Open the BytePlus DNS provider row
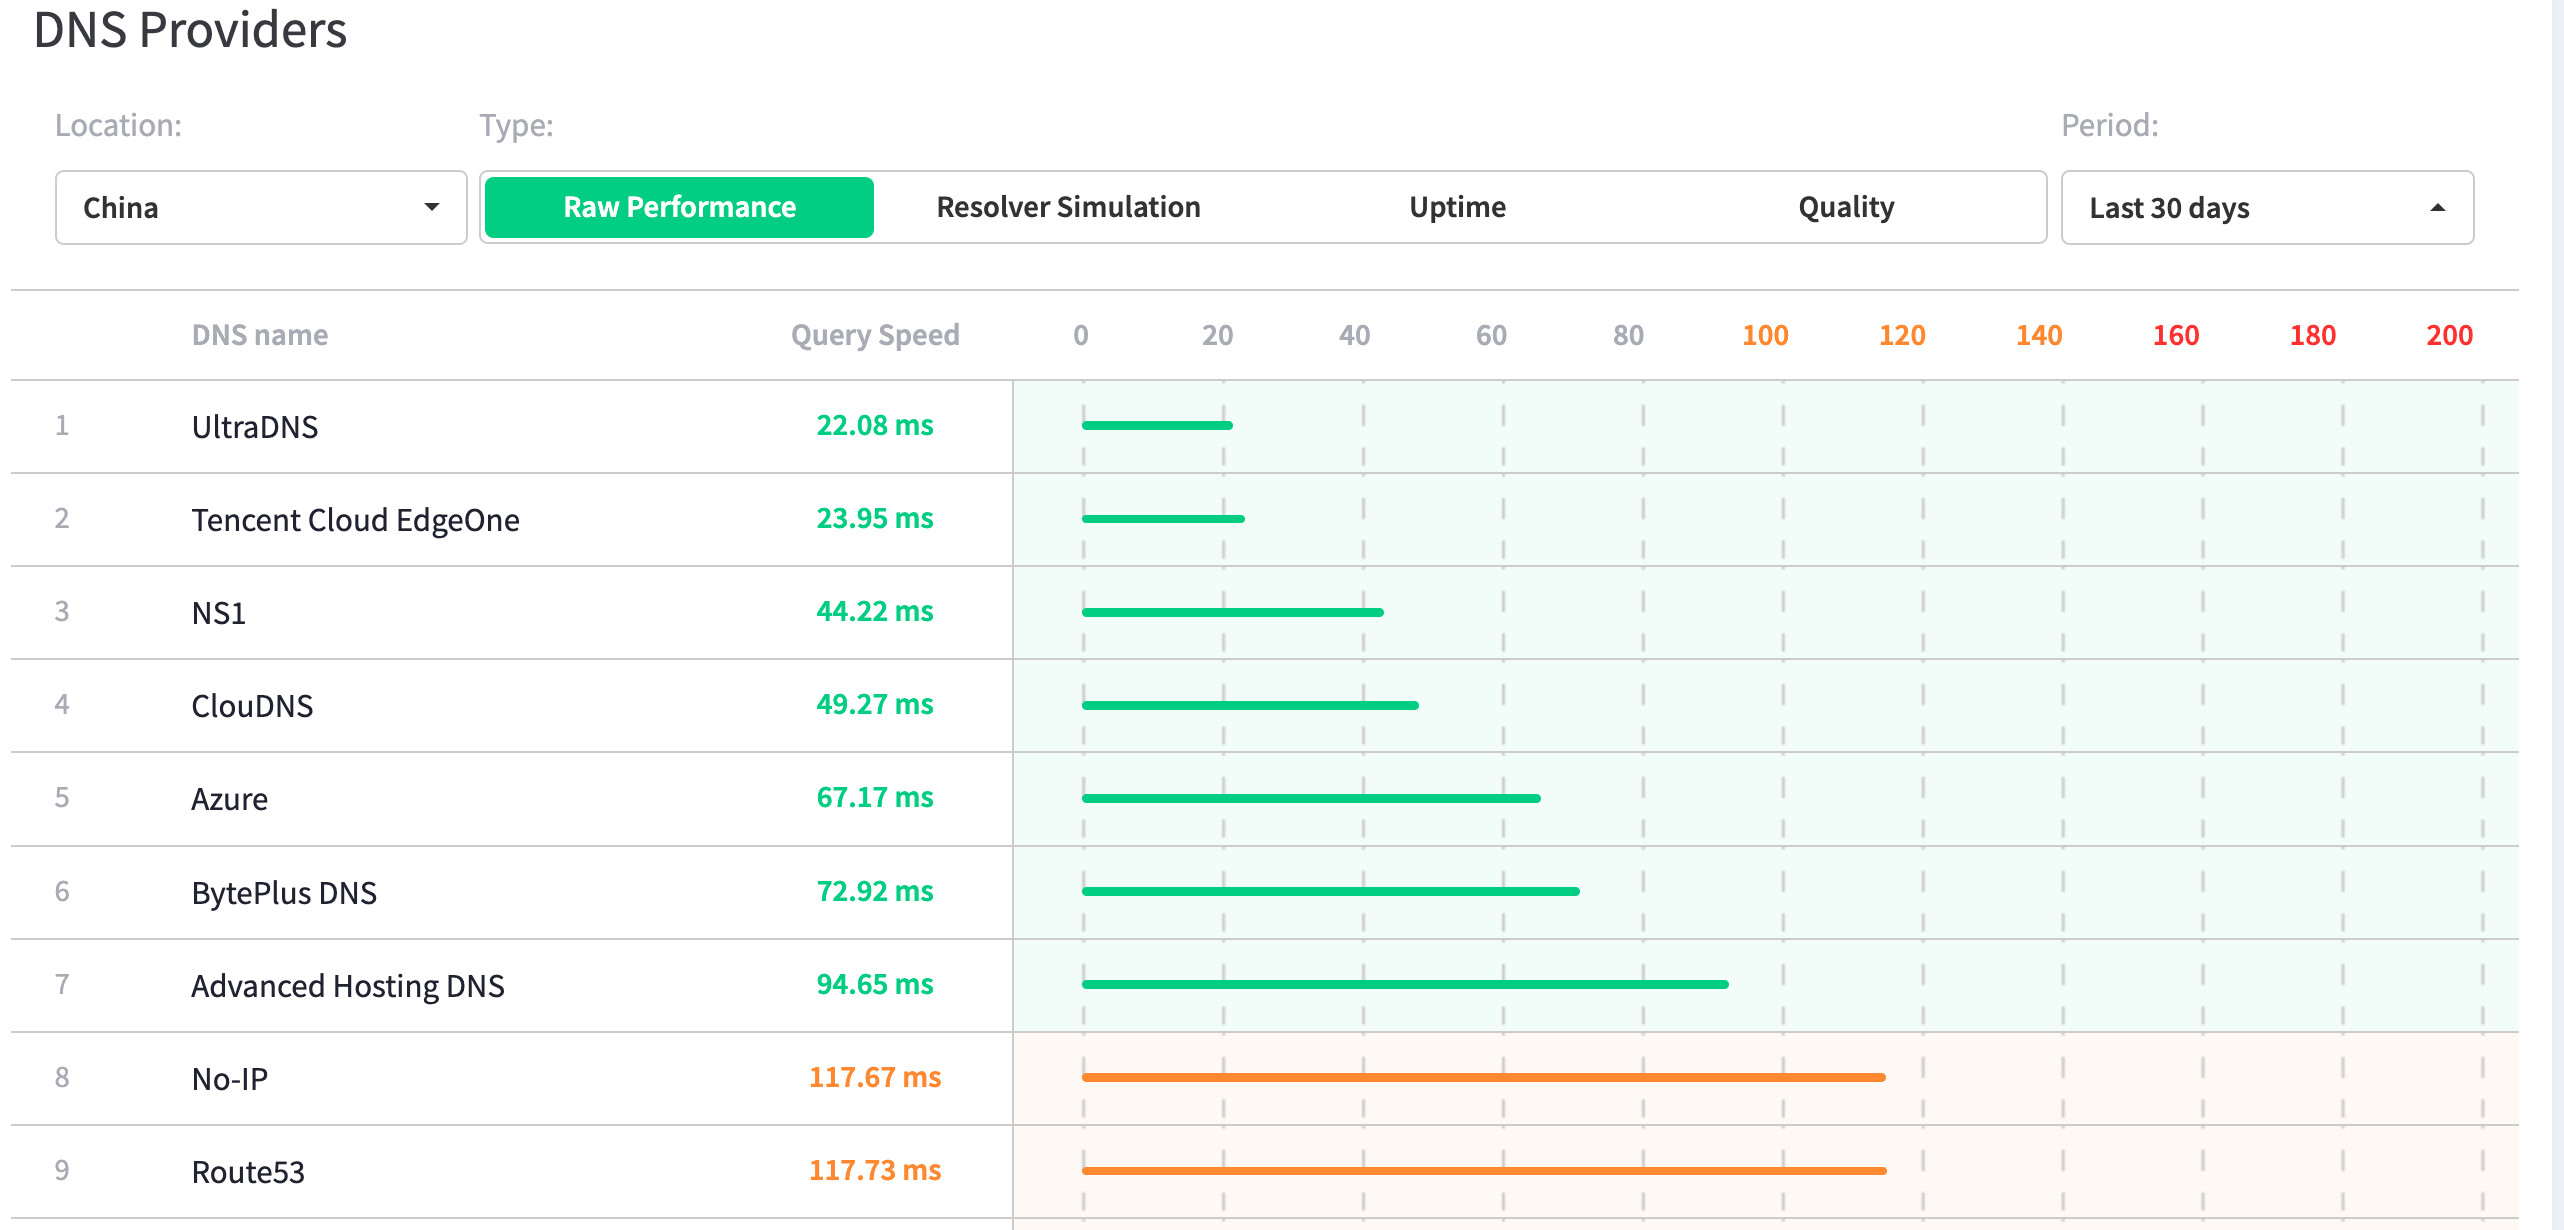Screen dimensions: 2564x1230 point(284,892)
